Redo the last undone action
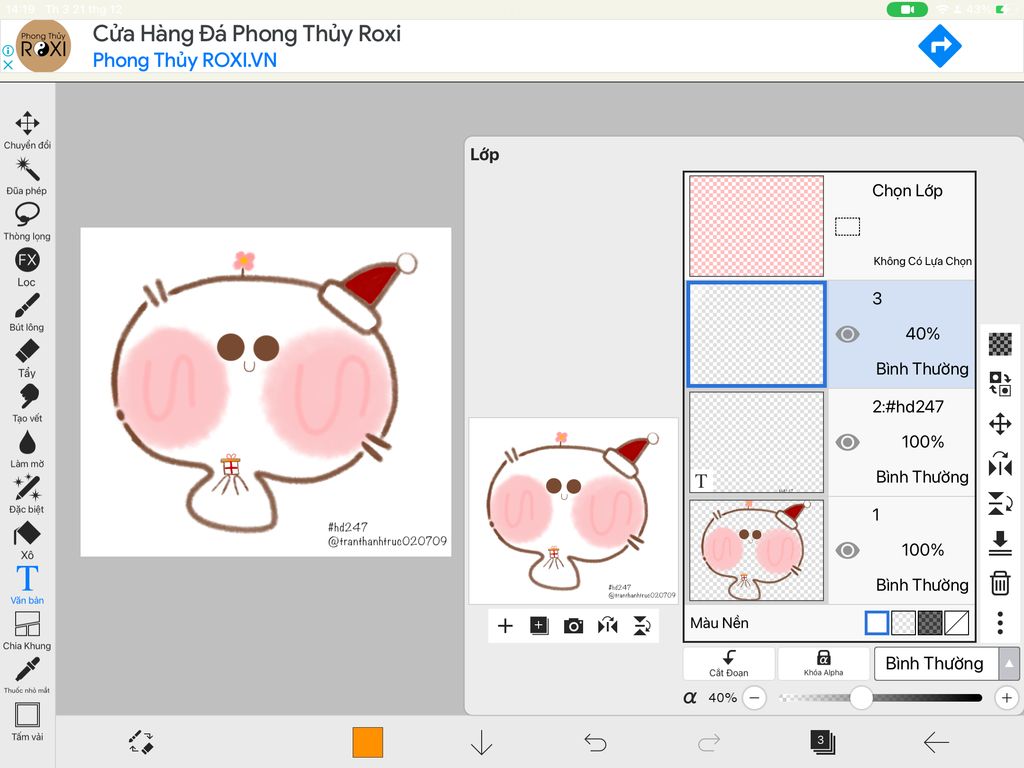Screen dimensions: 1024x768 (709, 743)
